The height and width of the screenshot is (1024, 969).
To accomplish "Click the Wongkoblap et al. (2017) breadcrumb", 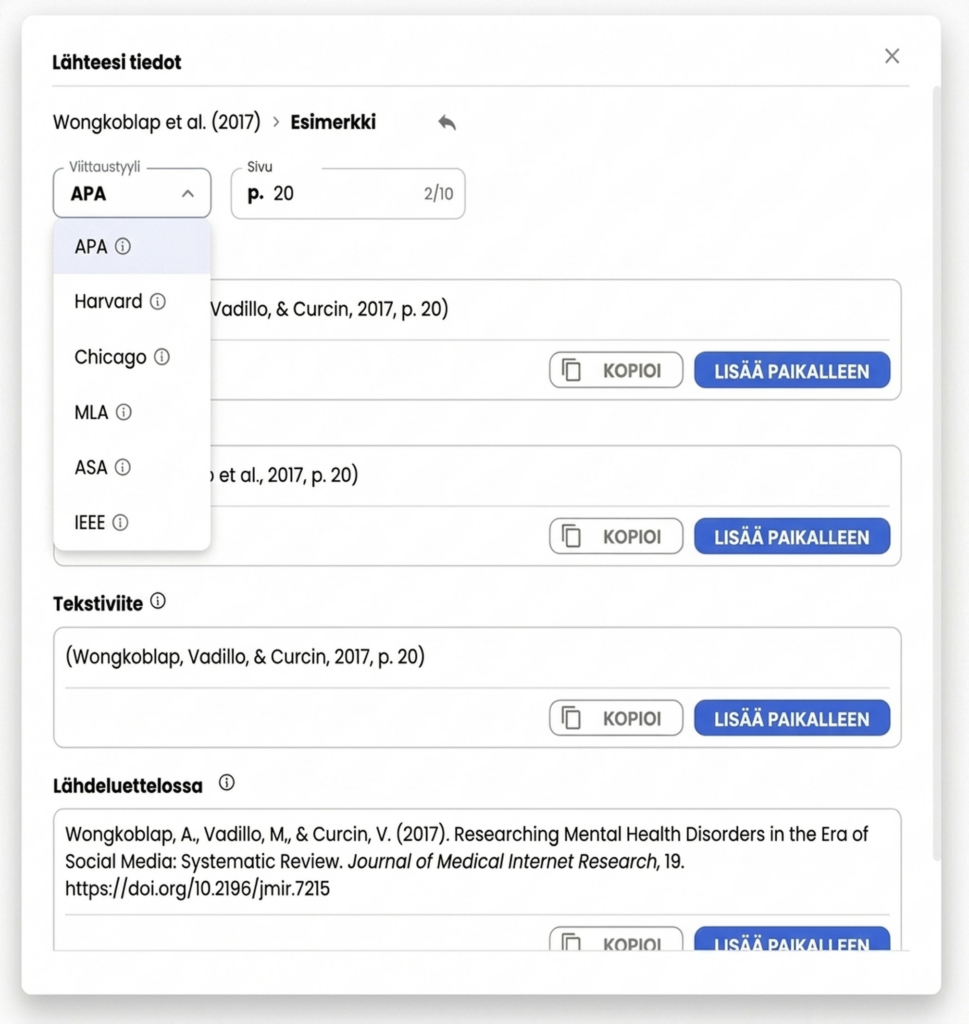I will (157, 122).
